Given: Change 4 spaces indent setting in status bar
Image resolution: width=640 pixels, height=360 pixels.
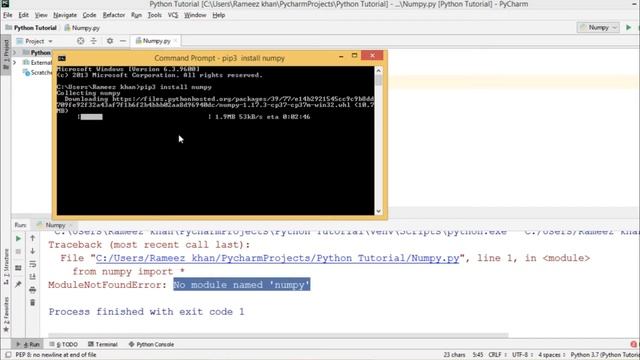Looking at the screenshot, I should (x=551, y=355).
